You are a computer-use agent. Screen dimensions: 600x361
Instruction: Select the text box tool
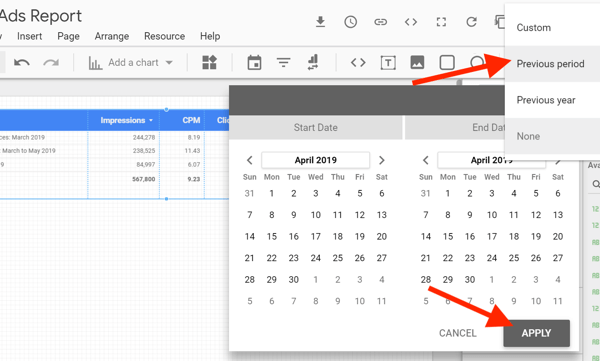pyautogui.click(x=388, y=62)
